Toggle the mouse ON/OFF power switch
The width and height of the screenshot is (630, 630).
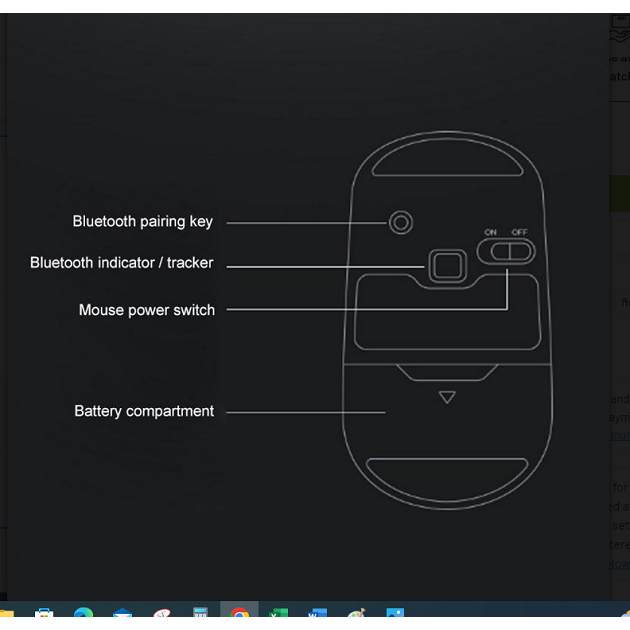[x=505, y=251]
